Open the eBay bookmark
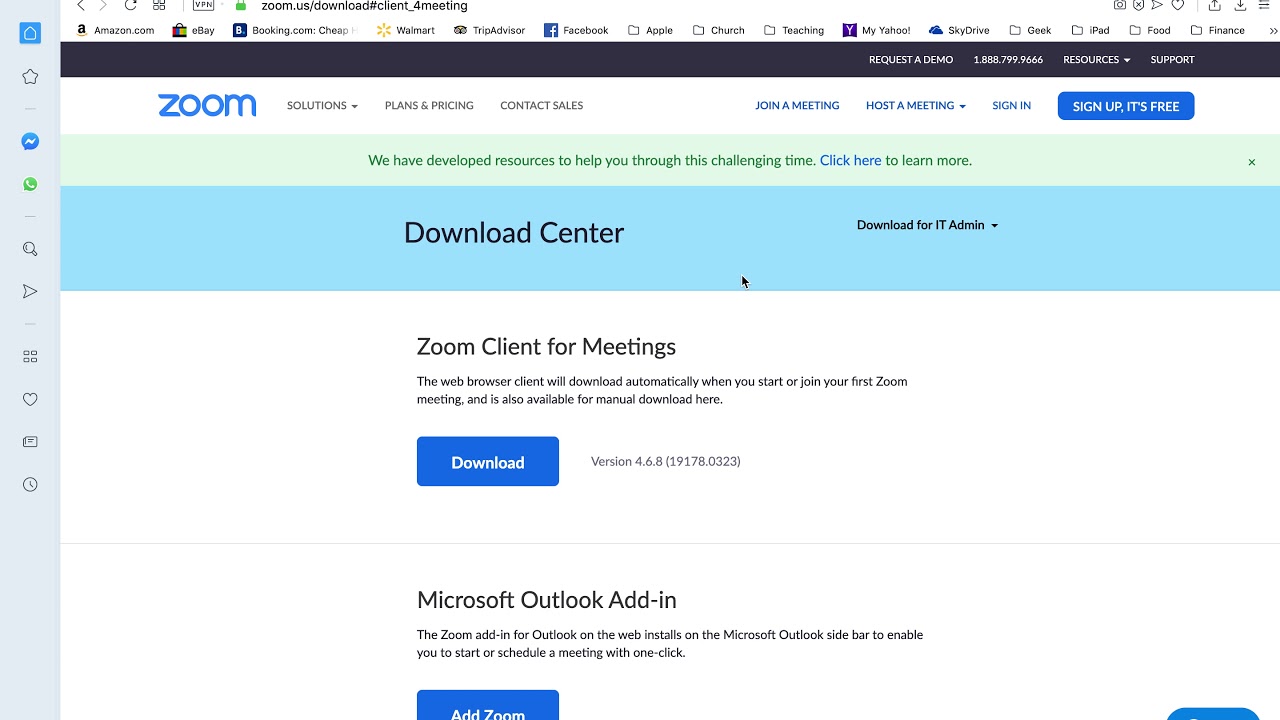The height and width of the screenshot is (720, 1280). point(194,30)
